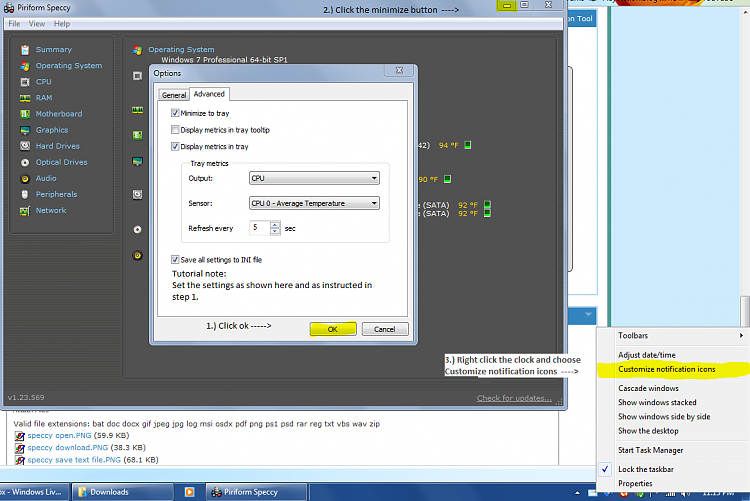Click the Hard Drives icon in the sidebar
Image resolution: width=750 pixels, height=501 pixels.
pos(25,146)
